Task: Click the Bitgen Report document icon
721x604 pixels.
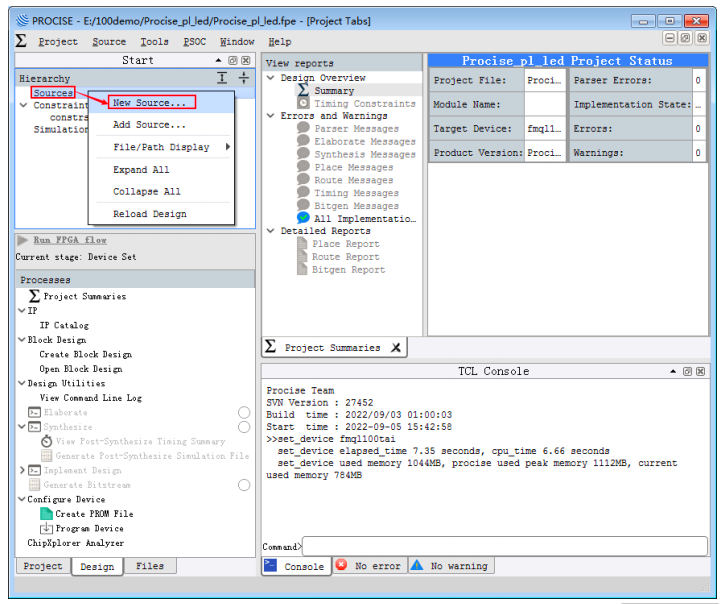Action: click(302, 269)
